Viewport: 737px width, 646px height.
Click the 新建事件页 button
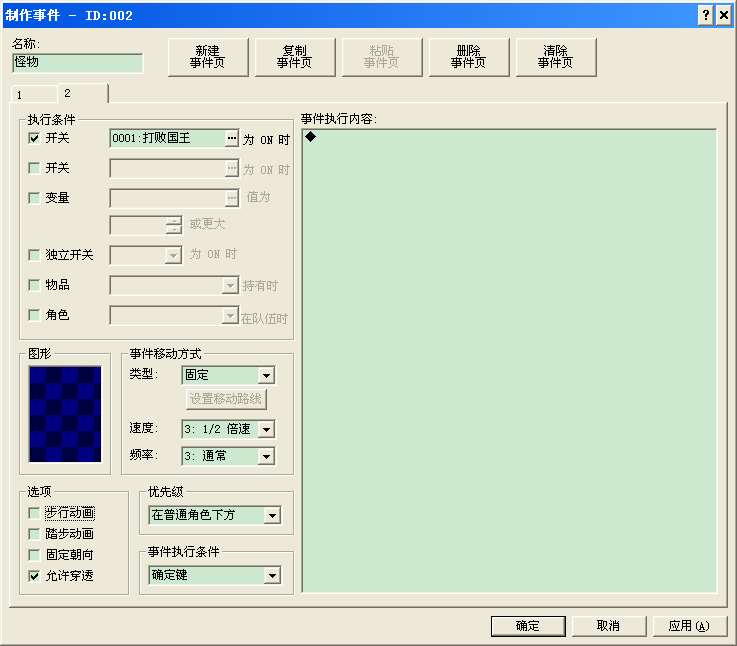[208, 57]
